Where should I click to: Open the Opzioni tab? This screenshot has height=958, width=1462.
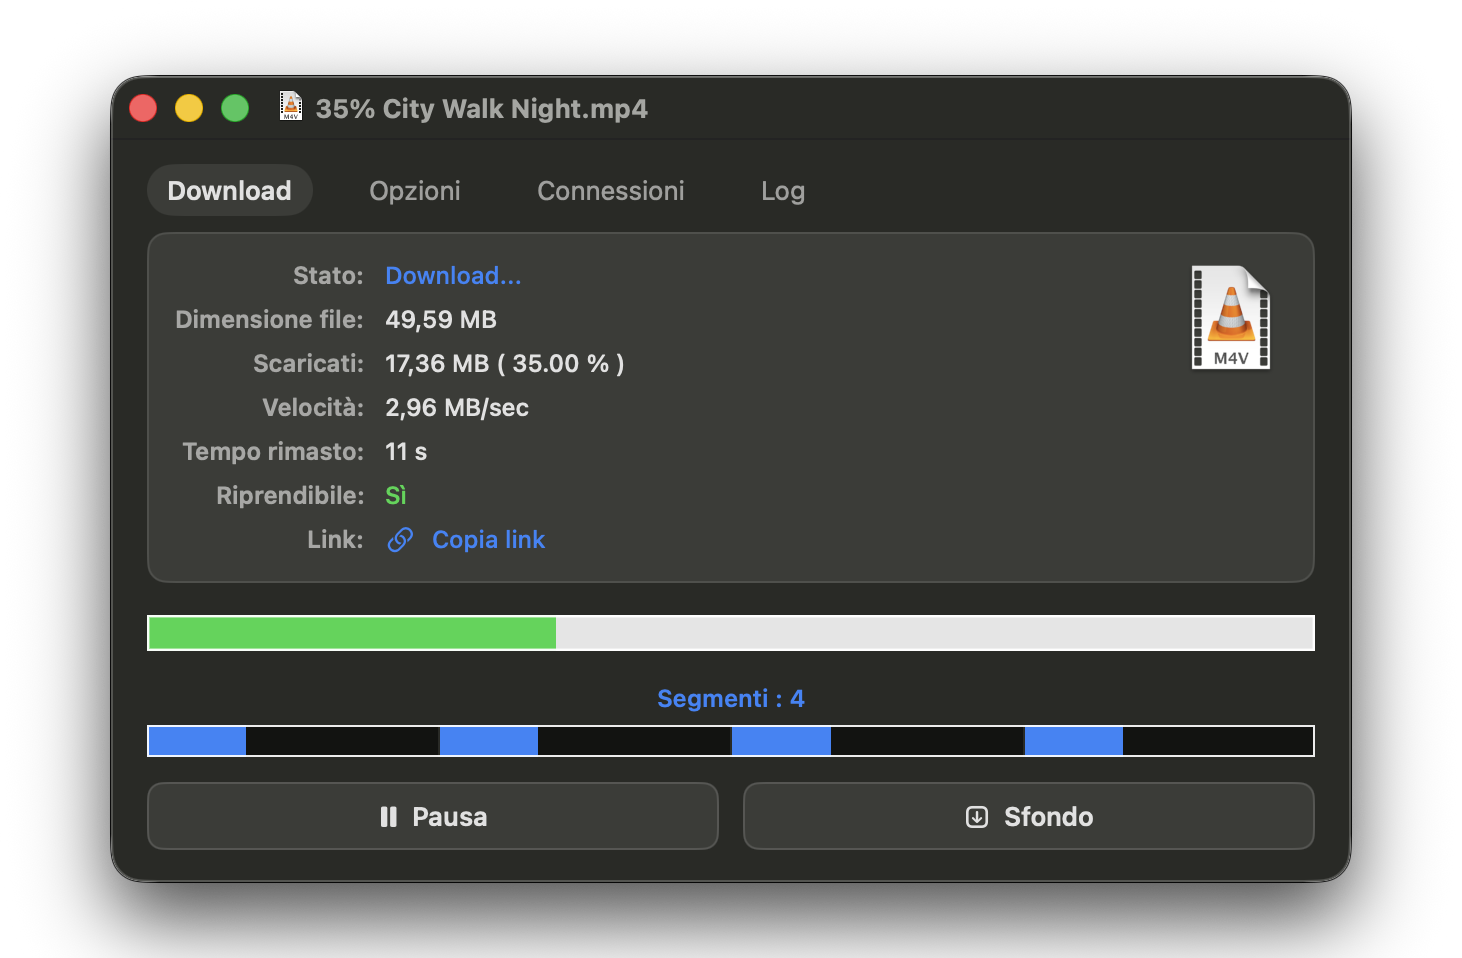point(415,191)
